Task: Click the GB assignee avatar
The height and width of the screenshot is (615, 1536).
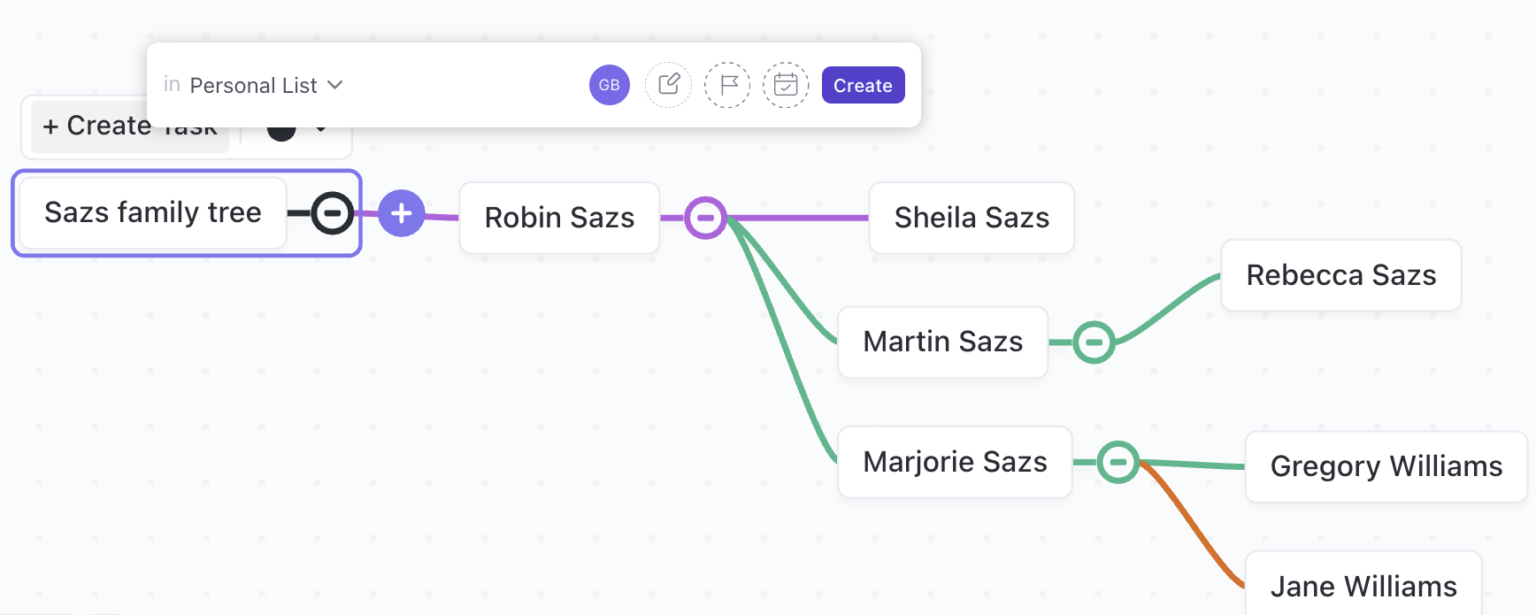Action: pyautogui.click(x=609, y=85)
